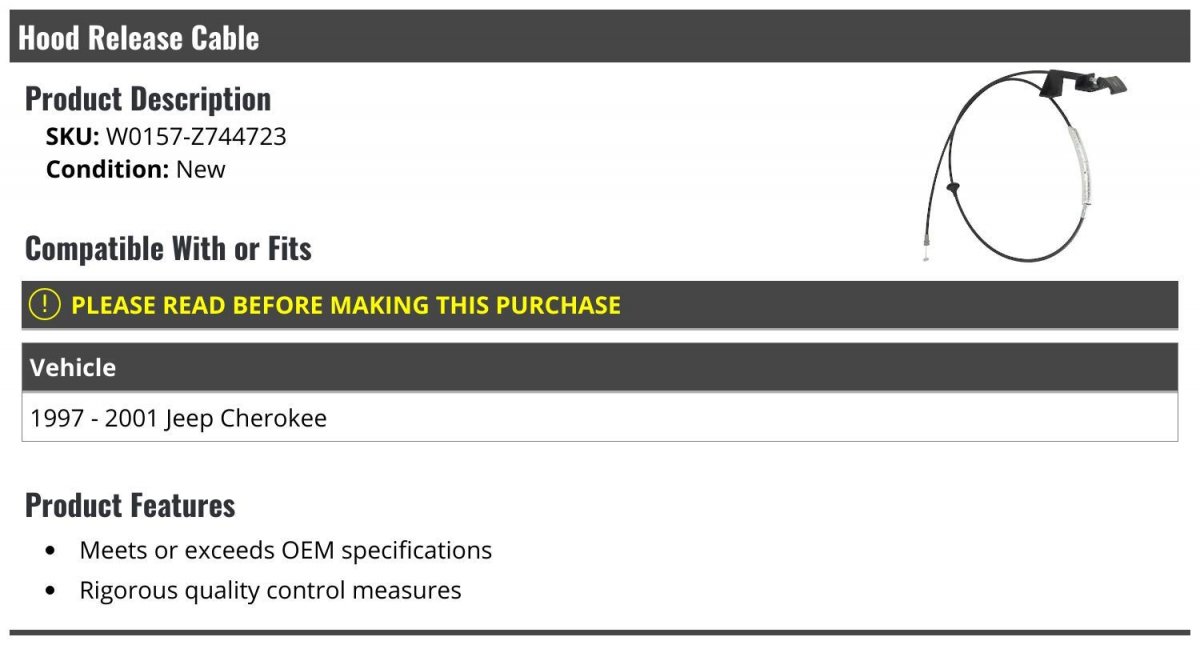Click the bullet beside "Meets or exceeds OEM"

click(51, 551)
